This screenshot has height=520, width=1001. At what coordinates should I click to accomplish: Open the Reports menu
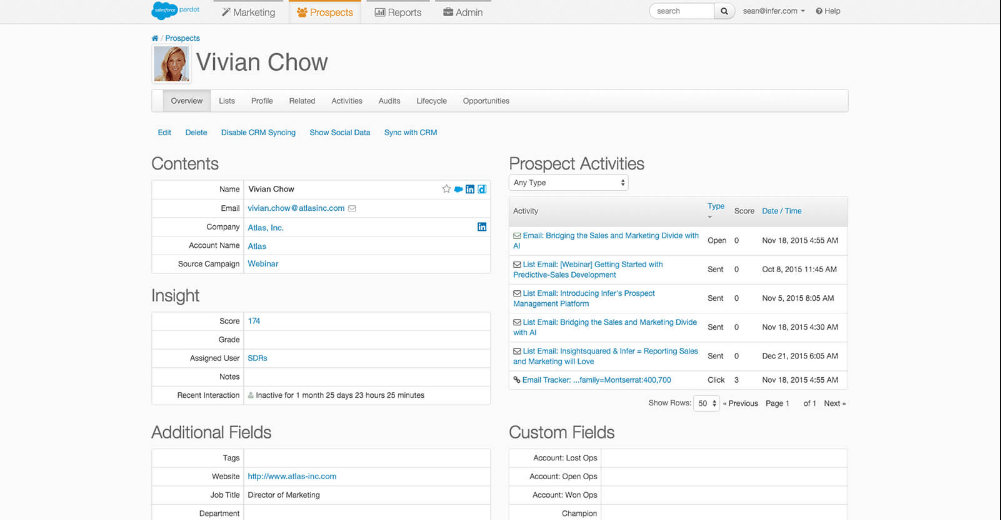pyautogui.click(x=398, y=12)
